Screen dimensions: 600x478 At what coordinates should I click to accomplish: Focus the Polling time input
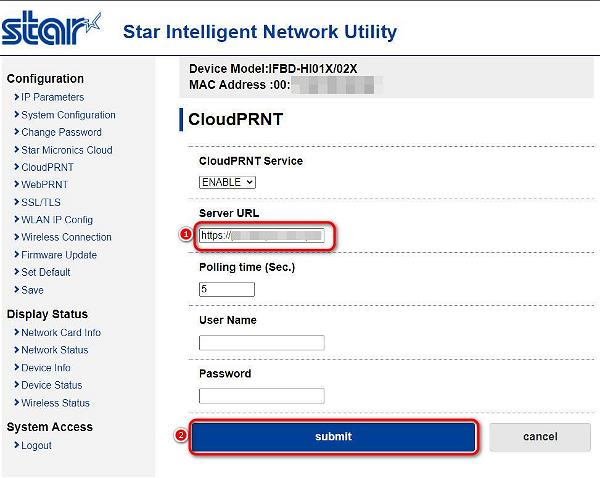[x=227, y=289]
